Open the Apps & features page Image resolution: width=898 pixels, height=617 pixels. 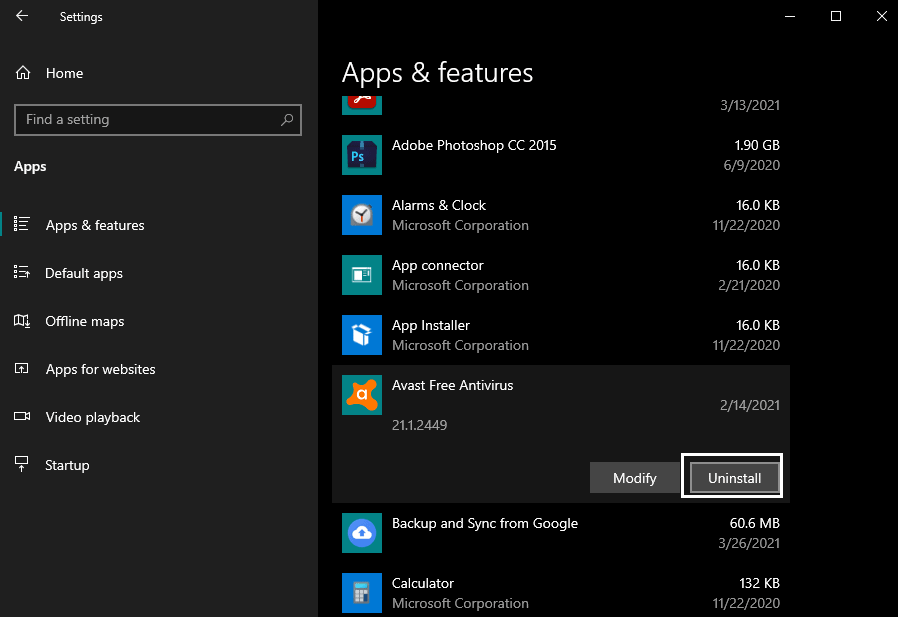[x=95, y=225]
